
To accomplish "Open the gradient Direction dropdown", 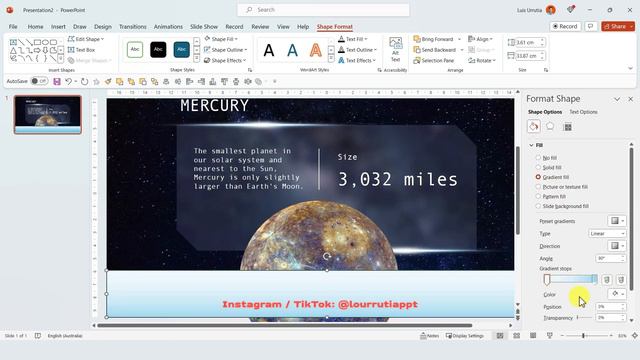I will click(617, 246).
